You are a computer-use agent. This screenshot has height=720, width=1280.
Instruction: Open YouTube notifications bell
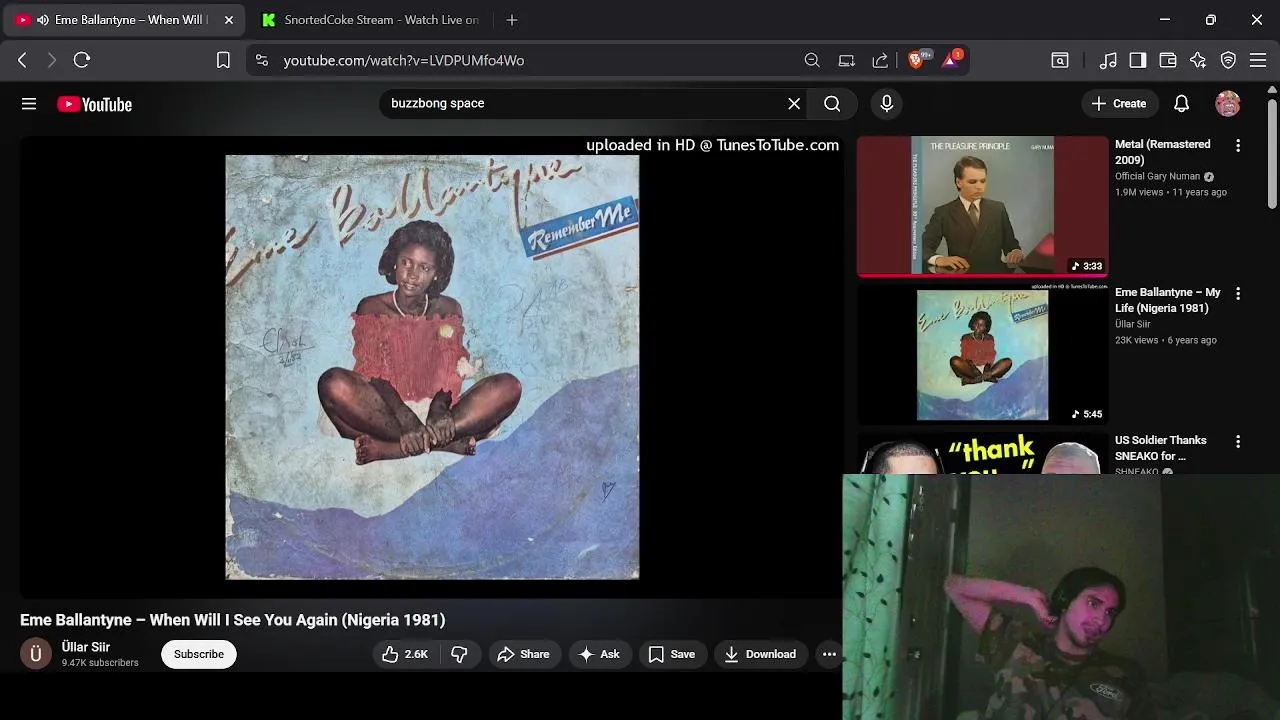tap(1181, 103)
